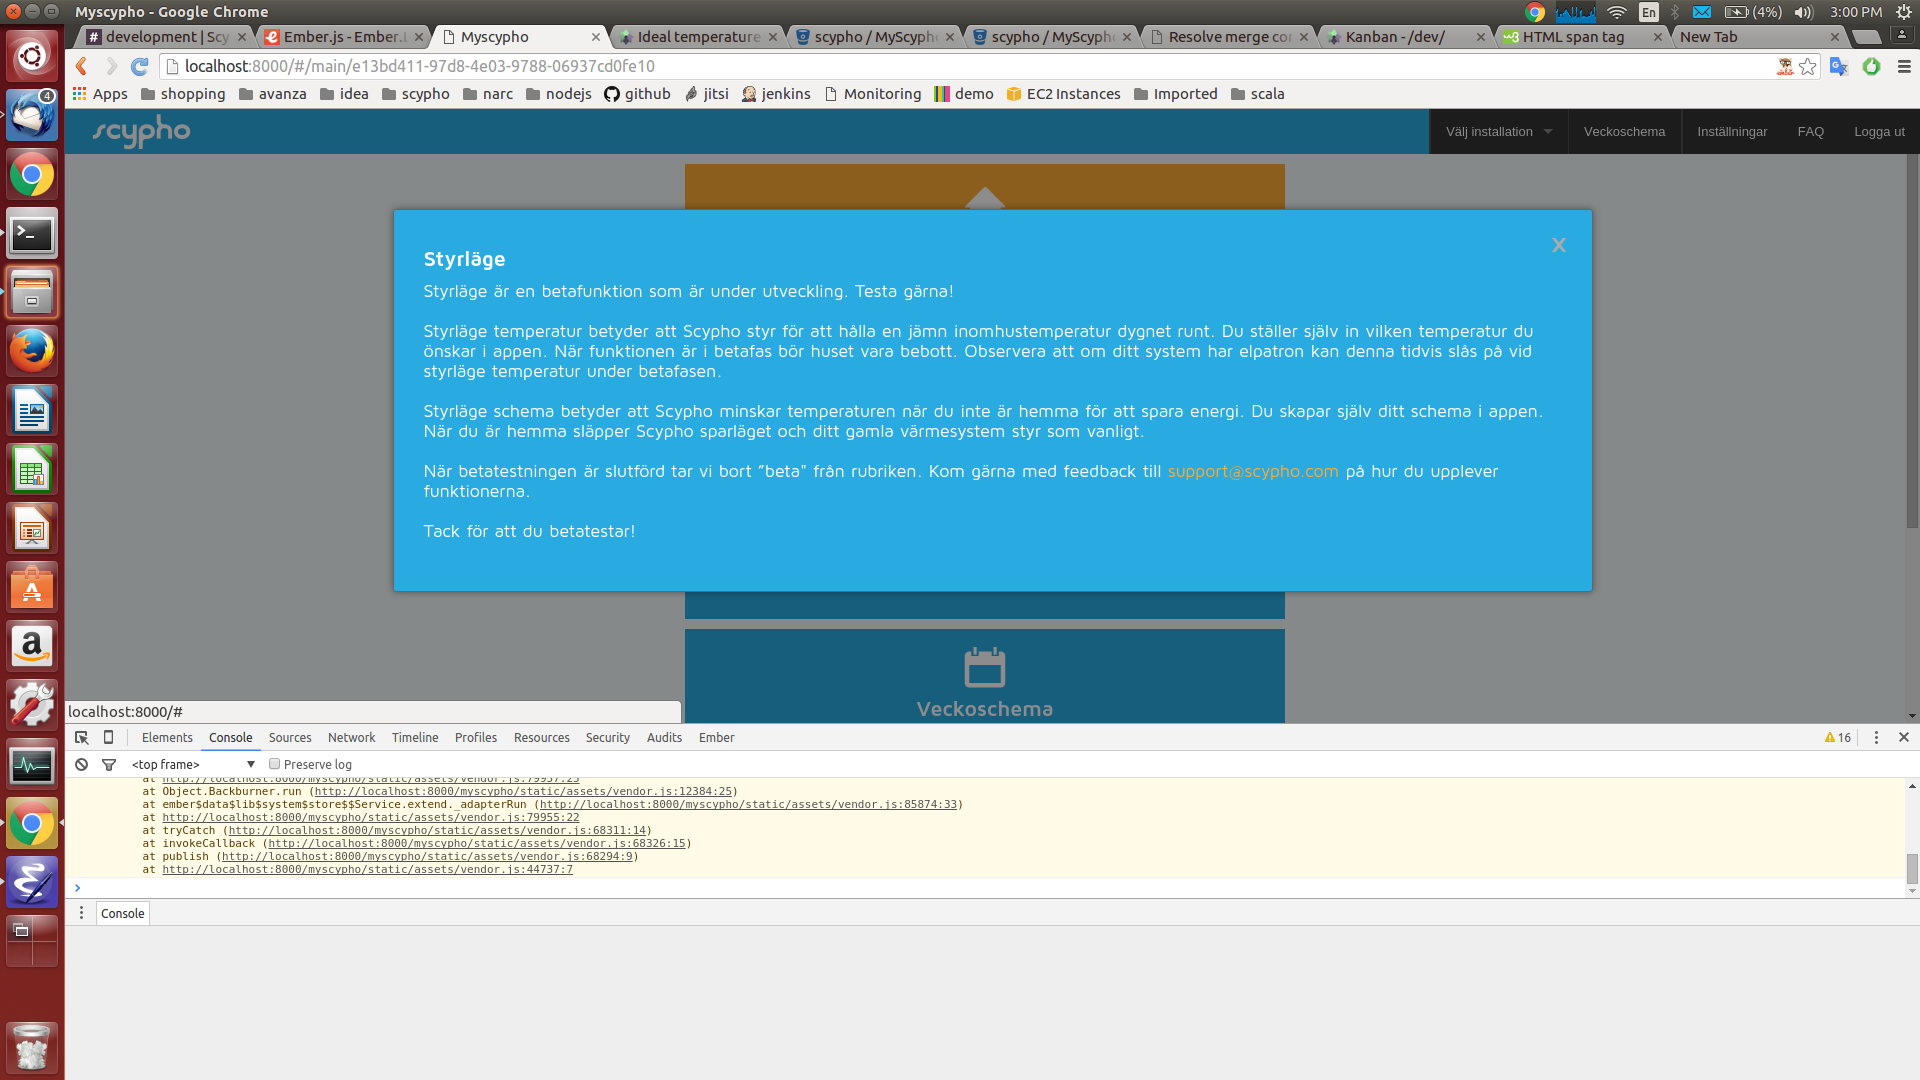Viewport: 1920px width, 1080px height.
Task: Switch to the Kanban - /dev/ tab
Action: (1405, 37)
